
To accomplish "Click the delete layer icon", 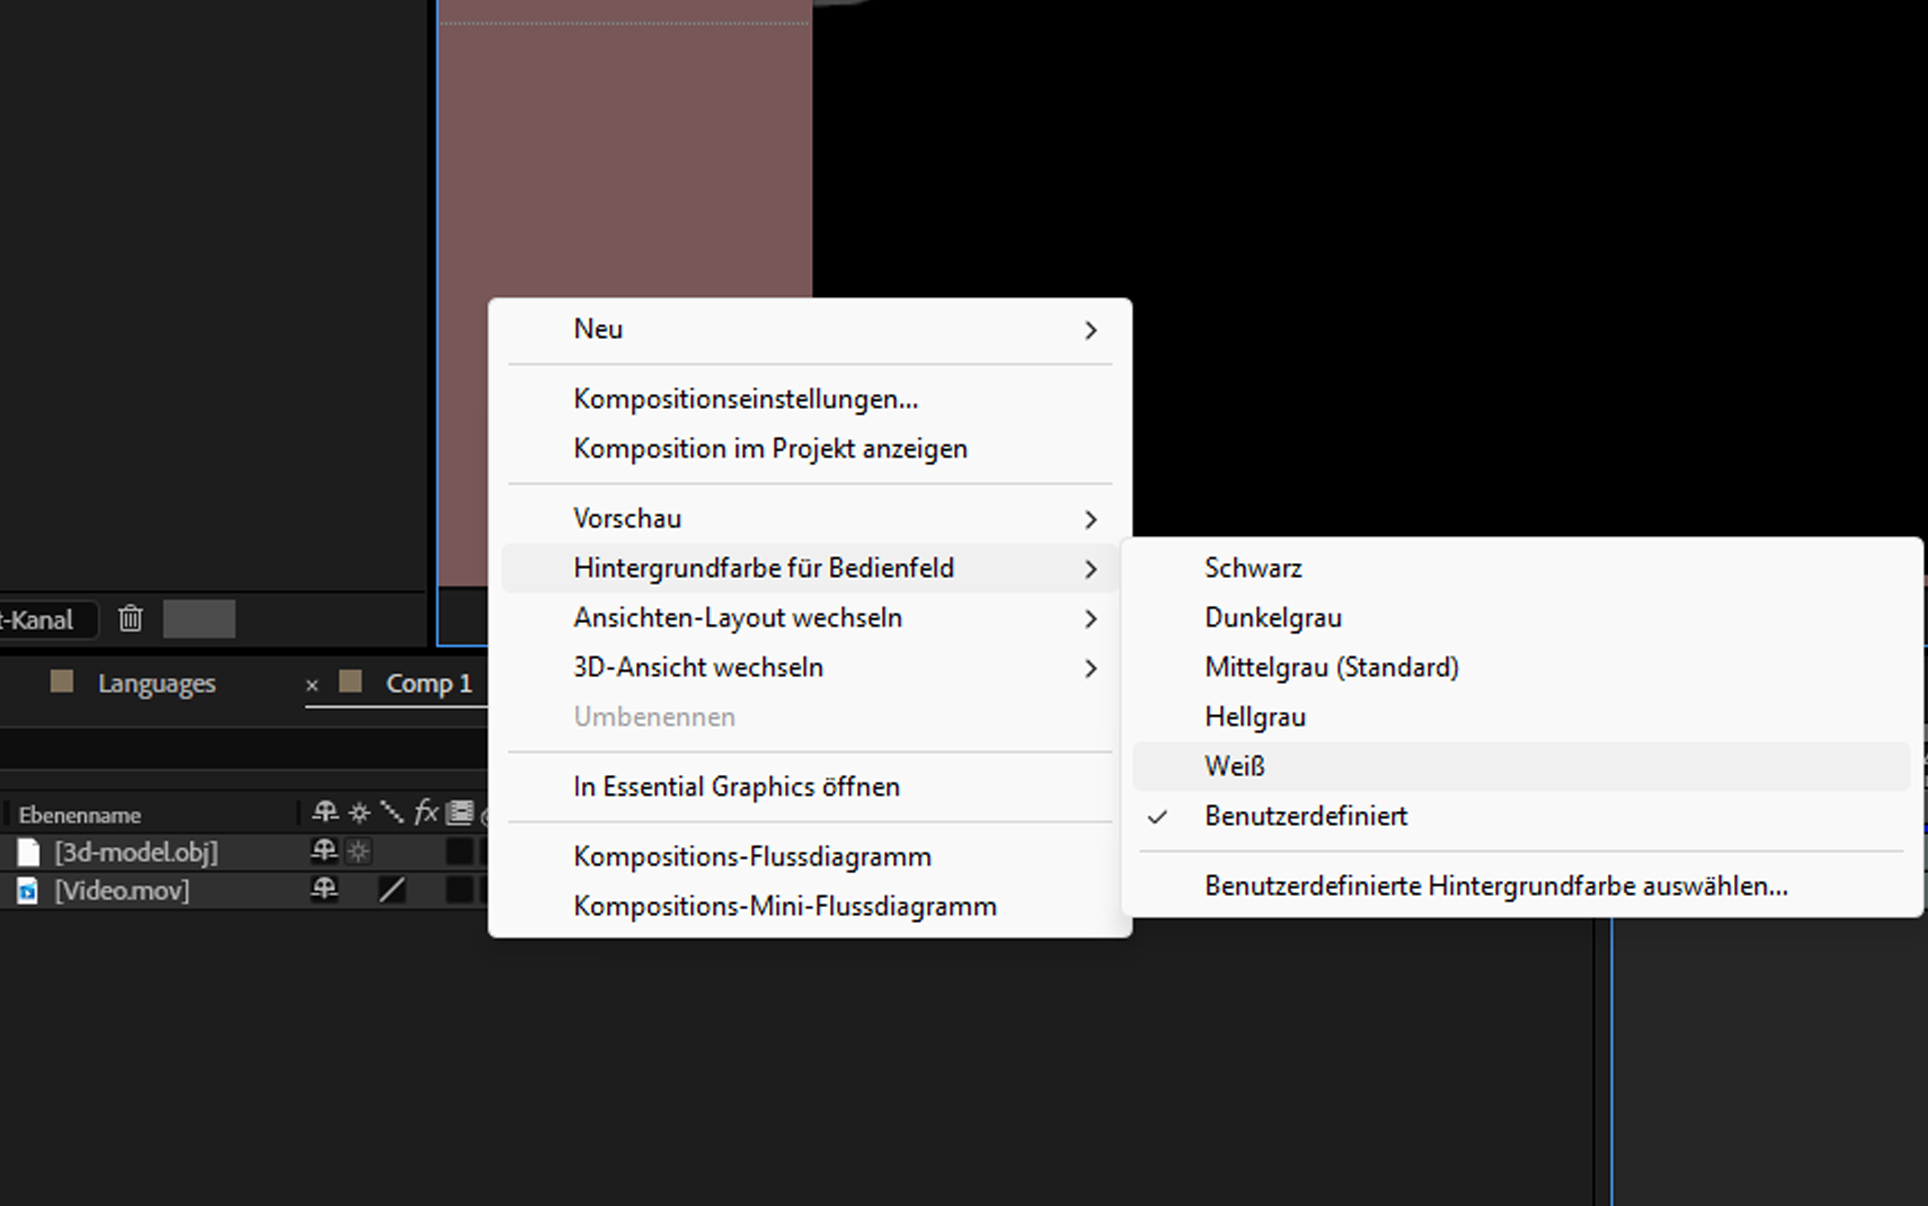I will [x=132, y=618].
